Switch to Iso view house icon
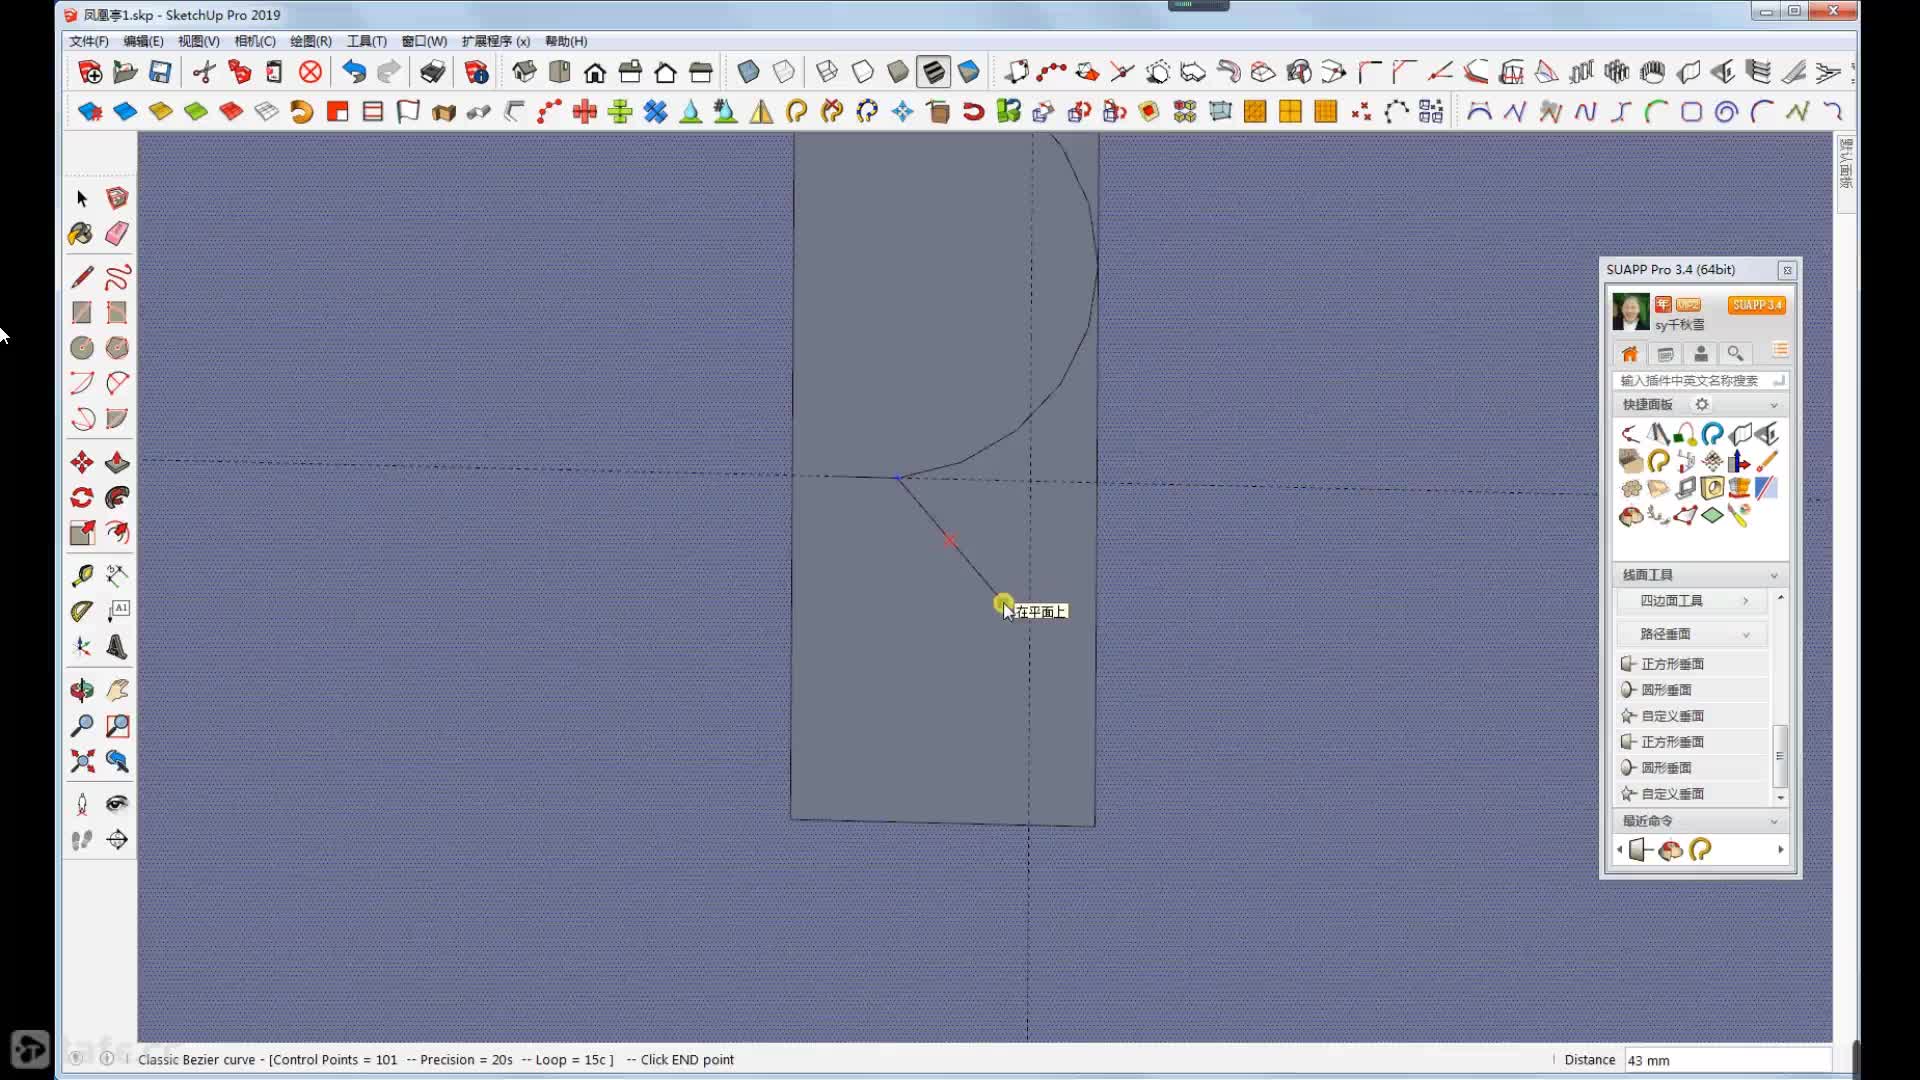This screenshot has height=1080, width=1920. [x=524, y=72]
